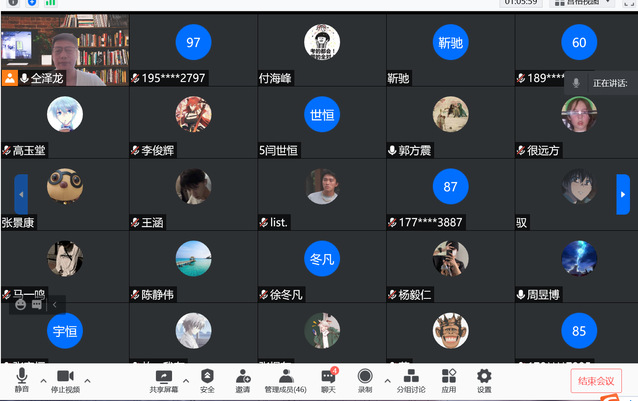Click the emoji reaction smiley icon

pos(20,303)
